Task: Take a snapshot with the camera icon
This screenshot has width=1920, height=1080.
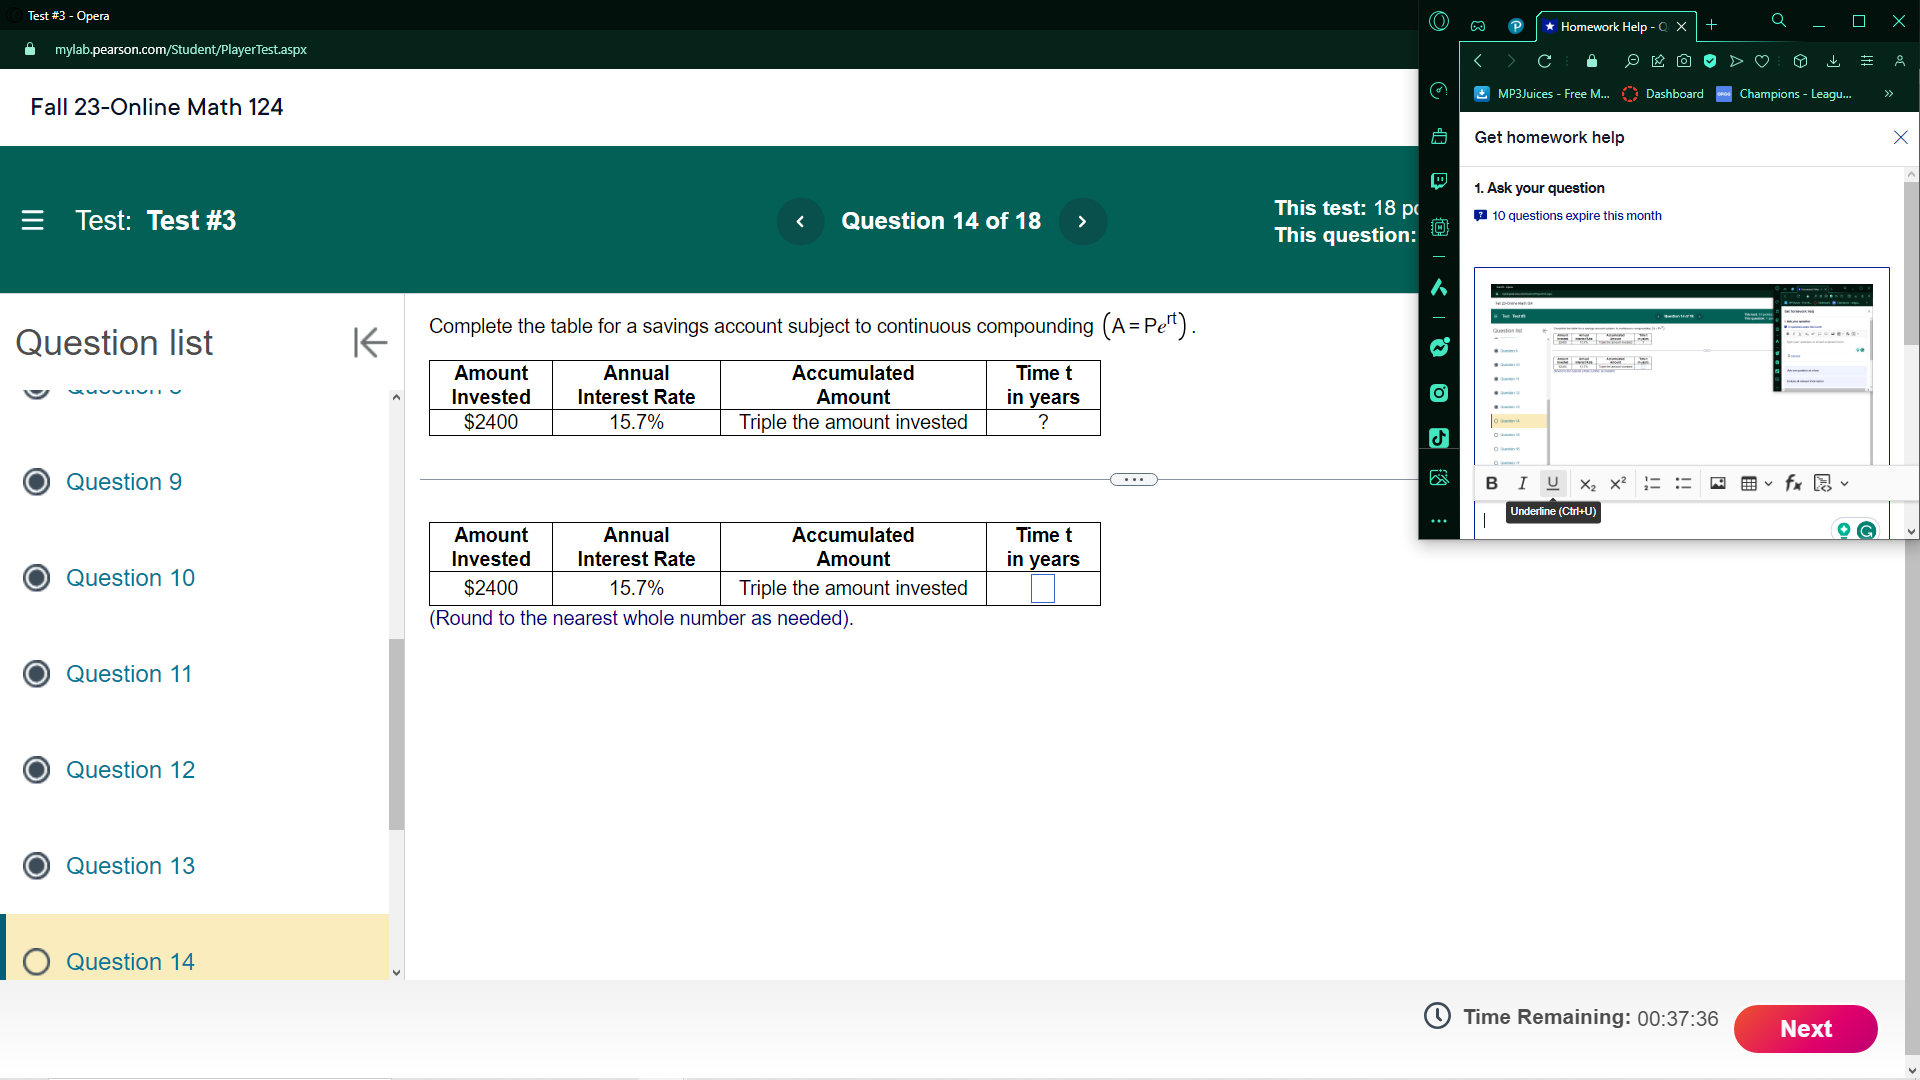Action: [x=1684, y=61]
